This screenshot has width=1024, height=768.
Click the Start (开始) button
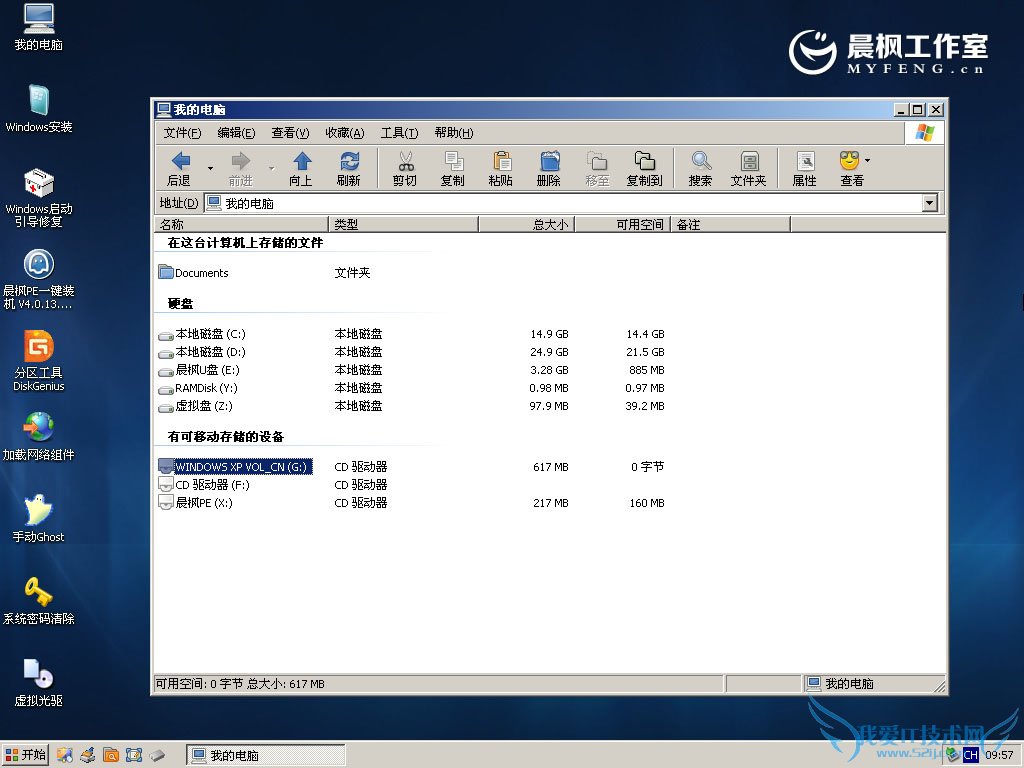point(26,755)
